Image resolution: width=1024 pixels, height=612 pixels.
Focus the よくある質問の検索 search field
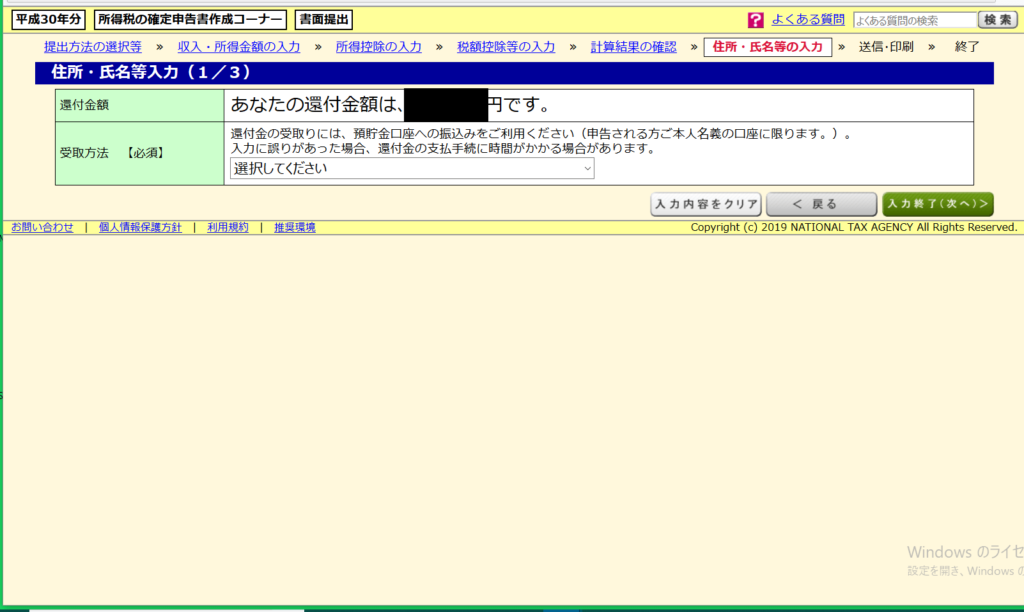pyautogui.click(x=914, y=20)
